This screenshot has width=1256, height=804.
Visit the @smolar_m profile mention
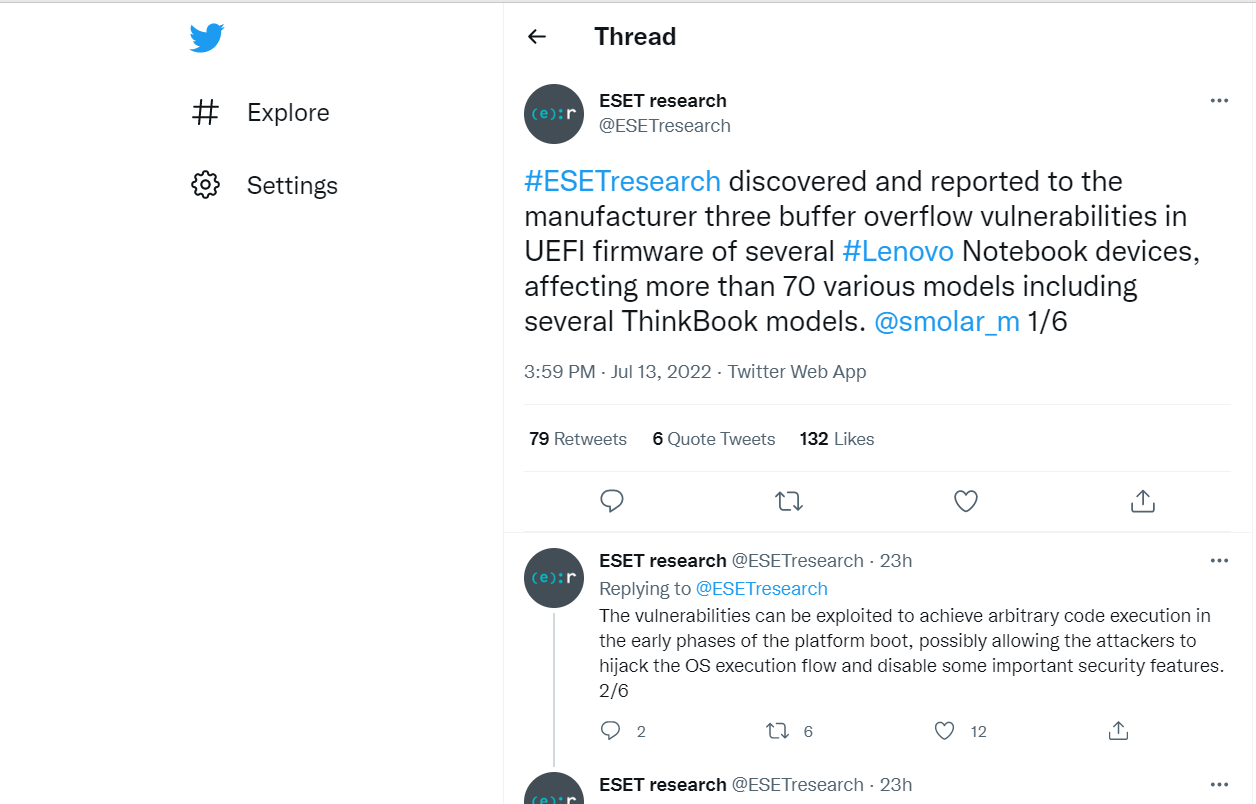coord(947,321)
